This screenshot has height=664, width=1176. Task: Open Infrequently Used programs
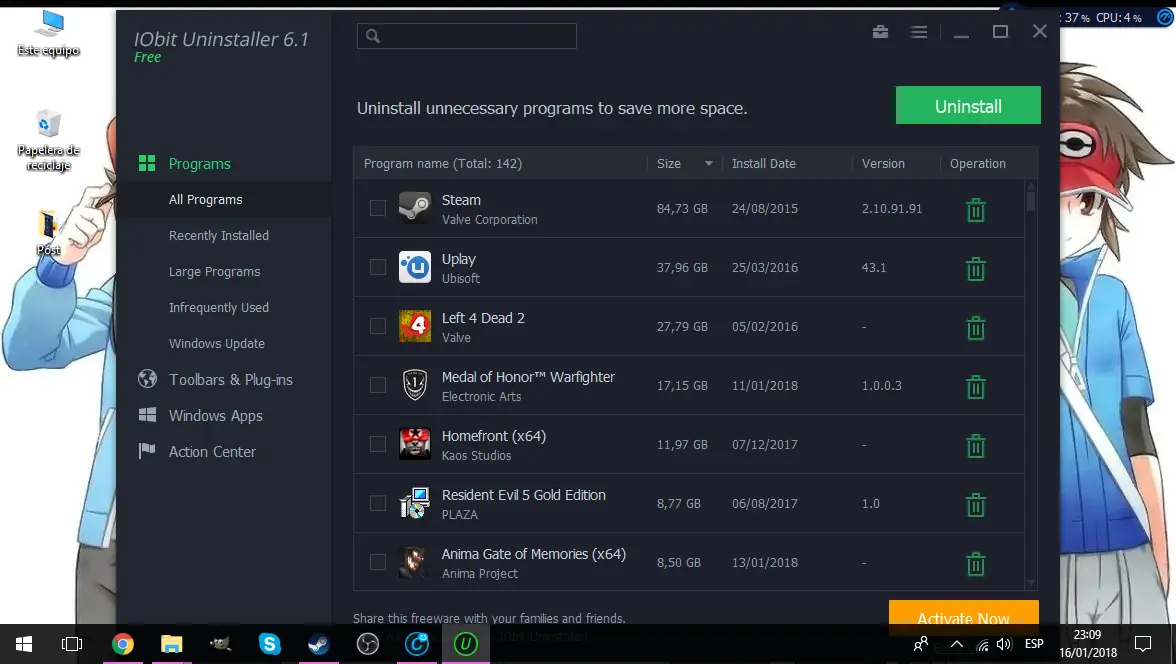(219, 308)
